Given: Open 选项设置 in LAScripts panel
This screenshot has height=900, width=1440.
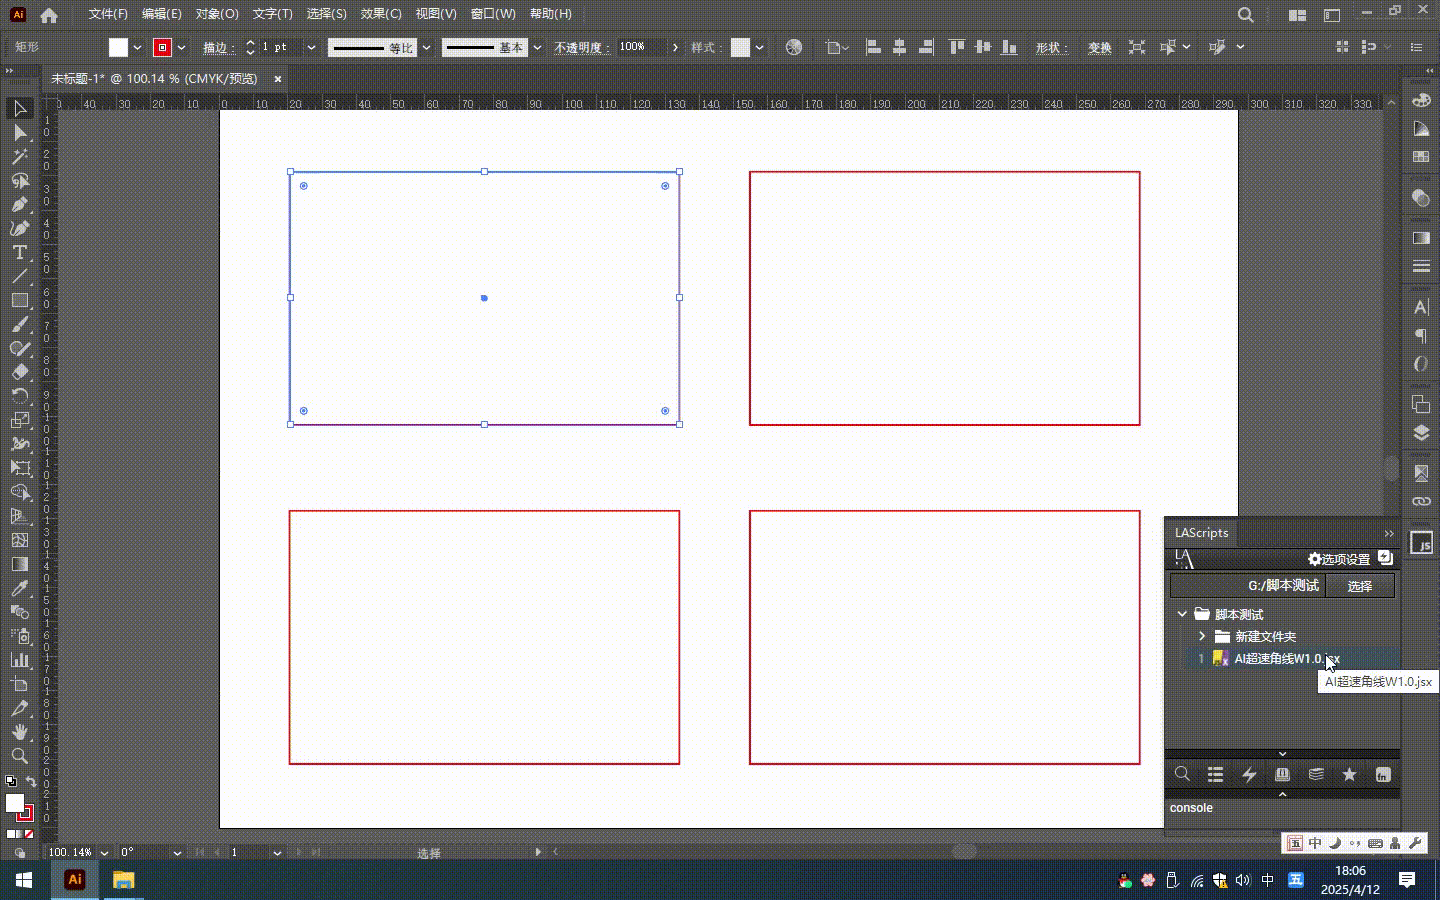Looking at the screenshot, I should click(x=1339, y=559).
